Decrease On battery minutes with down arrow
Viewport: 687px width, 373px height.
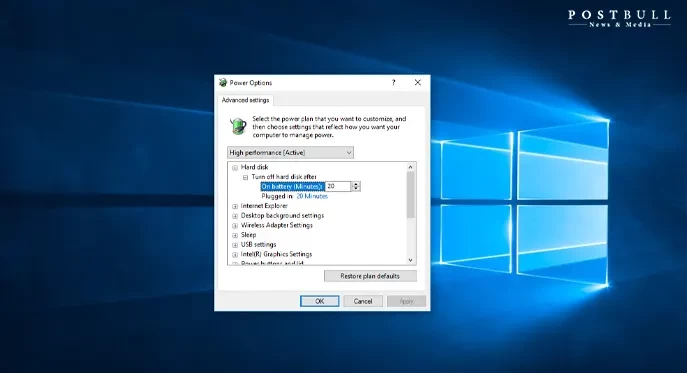[x=356, y=189]
